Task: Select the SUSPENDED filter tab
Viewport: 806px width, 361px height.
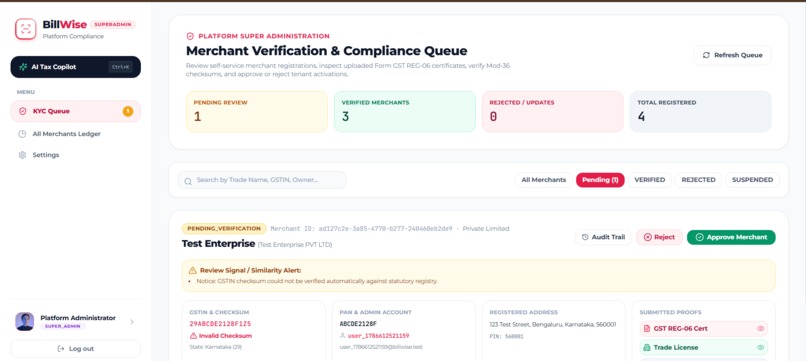Action: pyautogui.click(x=753, y=180)
